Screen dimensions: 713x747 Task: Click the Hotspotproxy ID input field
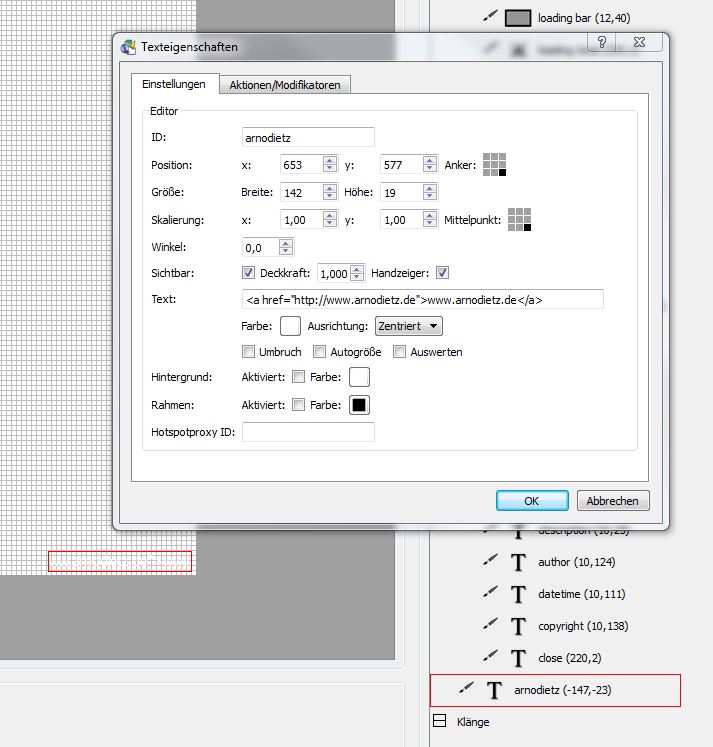click(x=308, y=432)
